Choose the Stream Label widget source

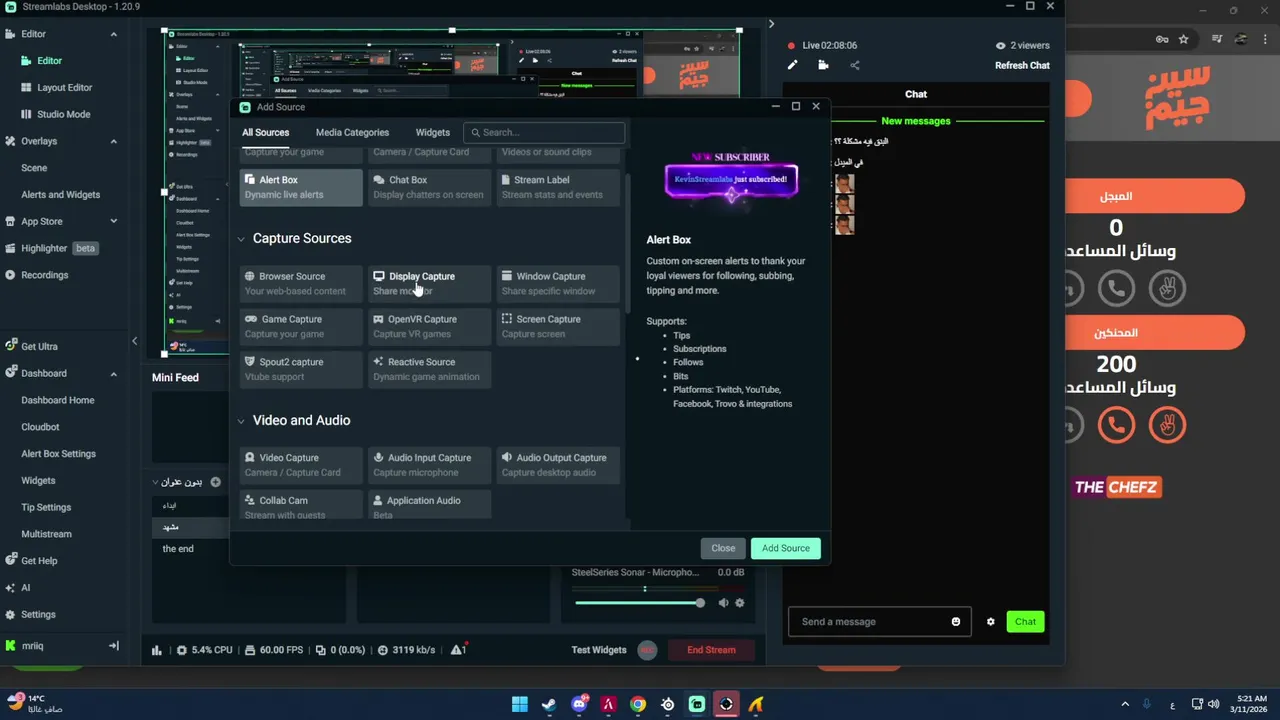(x=558, y=187)
